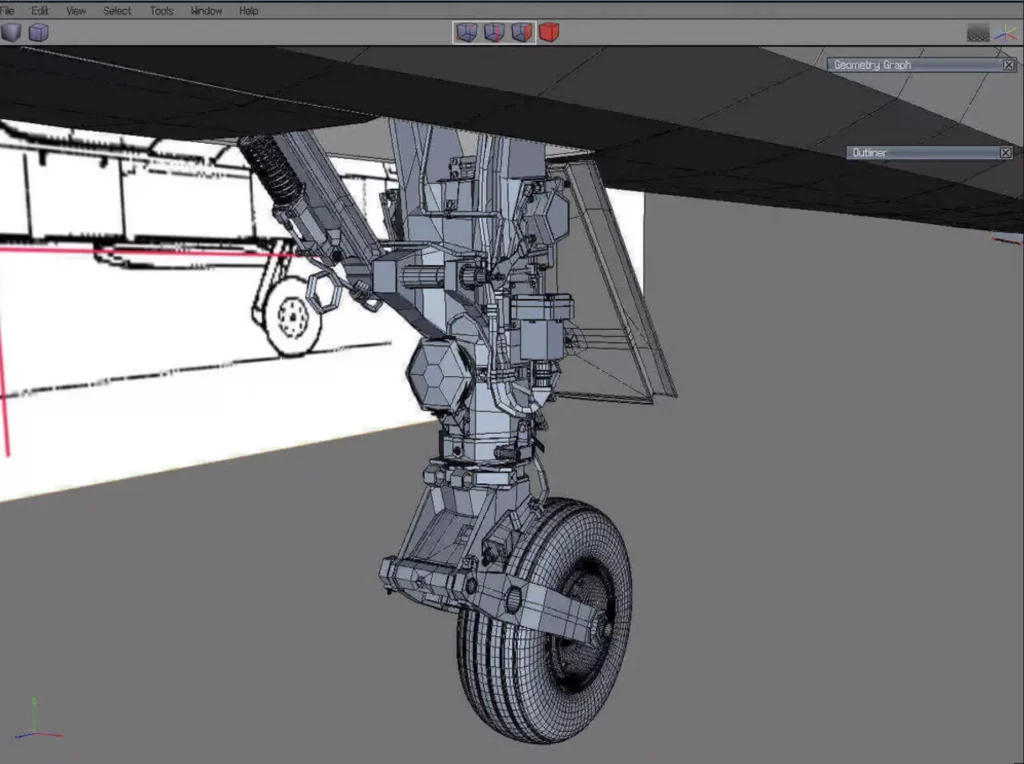Toggle the axes display icon
The image size is (1024, 764).
pos(1006,33)
